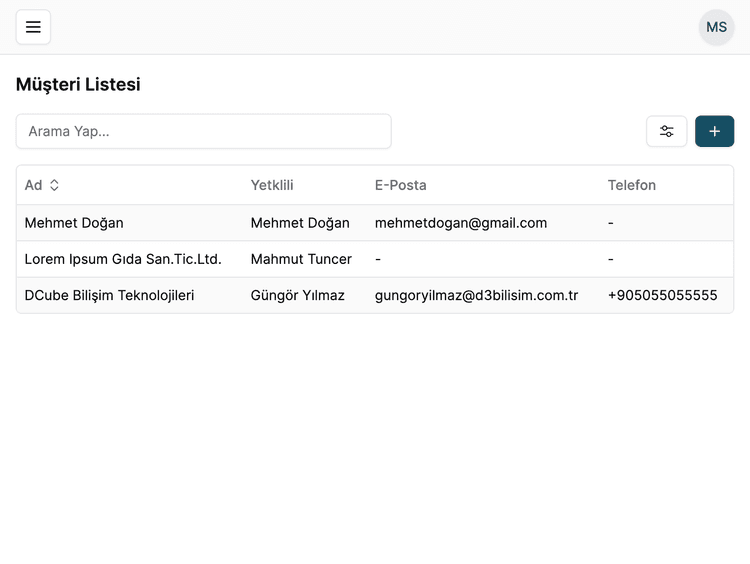Add a new customer with plus button

[x=714, y=131]
